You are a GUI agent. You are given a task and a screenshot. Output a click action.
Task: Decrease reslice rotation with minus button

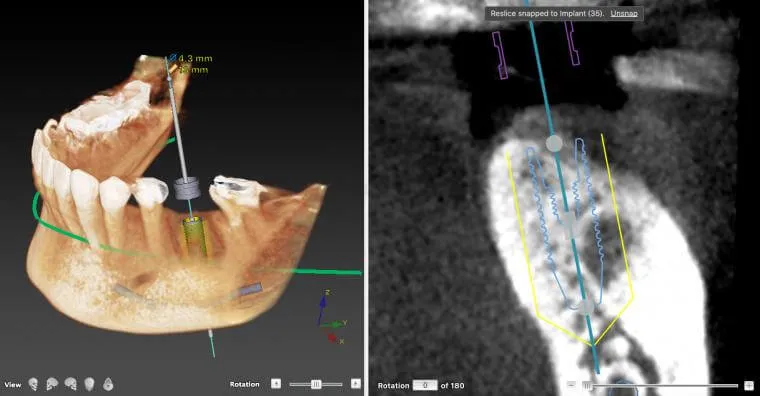[571, 385]
